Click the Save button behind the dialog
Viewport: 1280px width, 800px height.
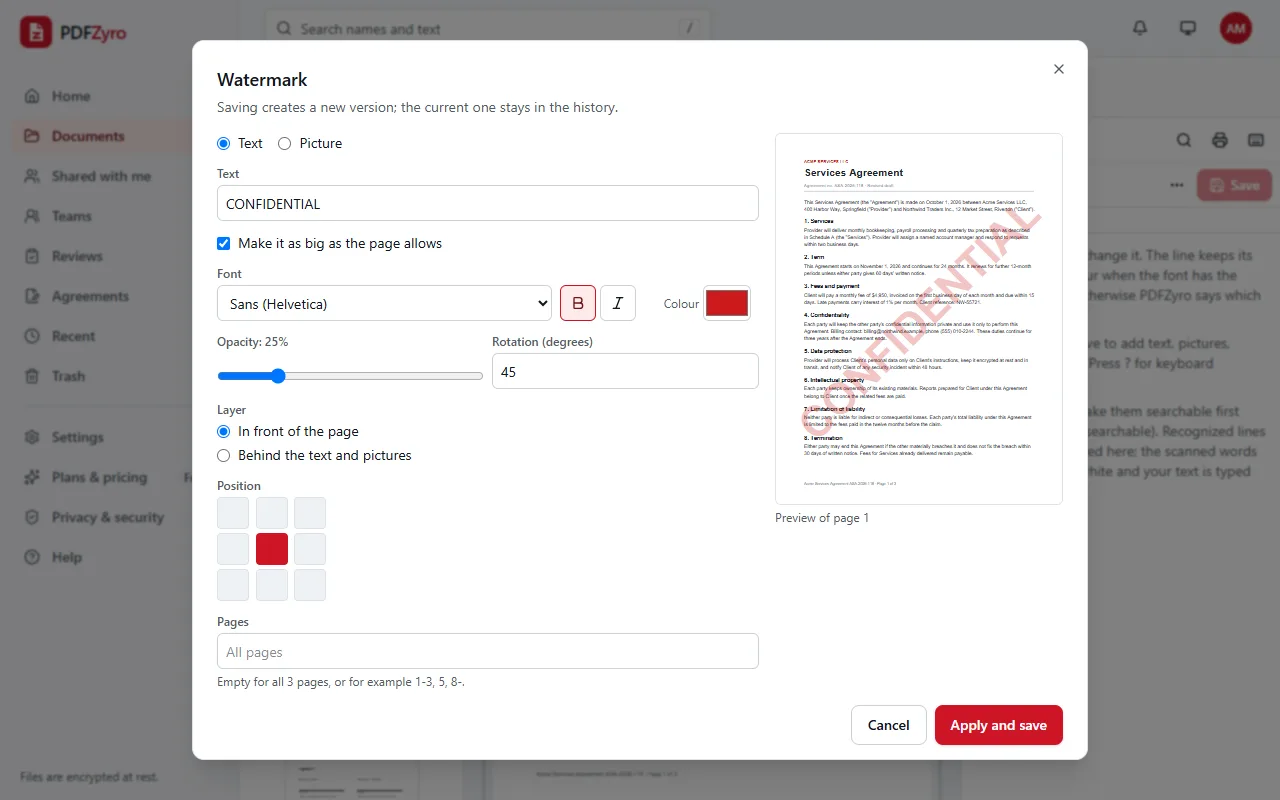pos(1234,185)
